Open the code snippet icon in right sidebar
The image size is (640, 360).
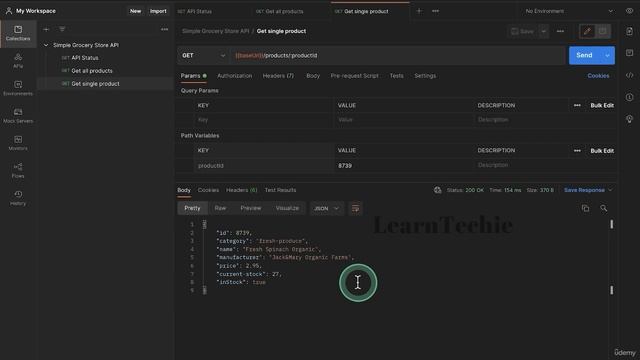pyautogui.click(x=629, y=75)
